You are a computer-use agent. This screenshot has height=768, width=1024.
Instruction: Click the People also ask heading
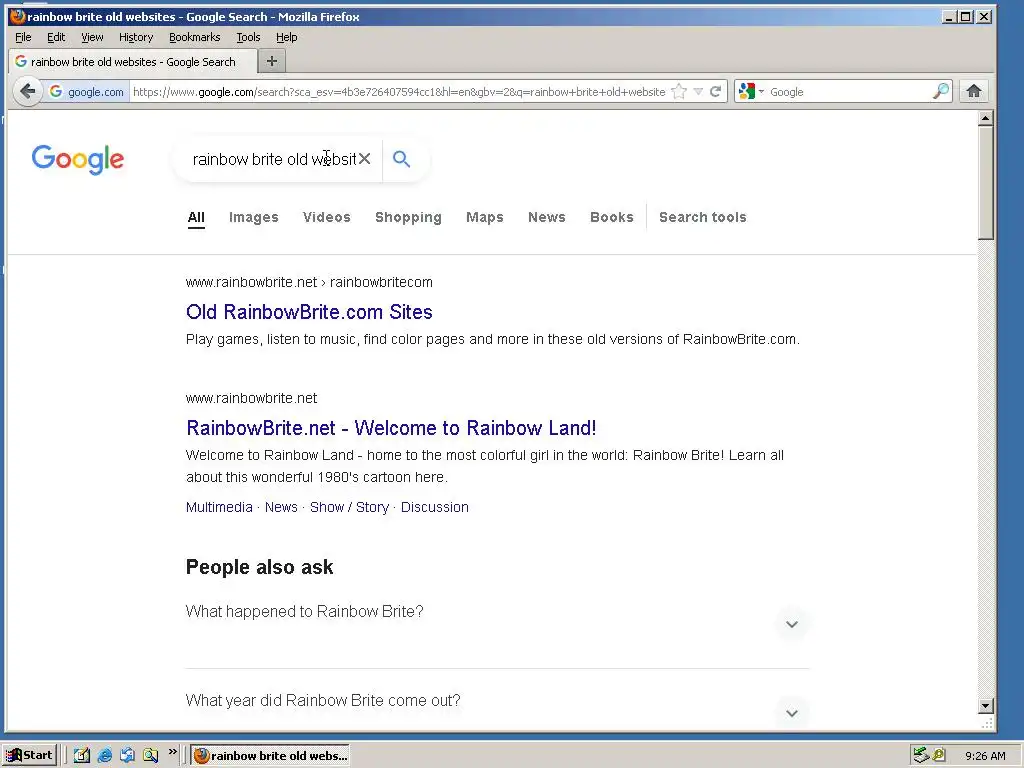pyautogui.click(x=259, y=568)
